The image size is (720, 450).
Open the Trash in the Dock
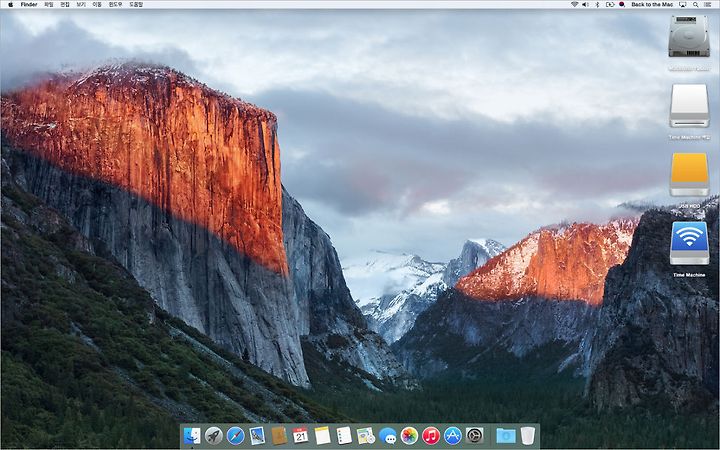coord(528,436)
